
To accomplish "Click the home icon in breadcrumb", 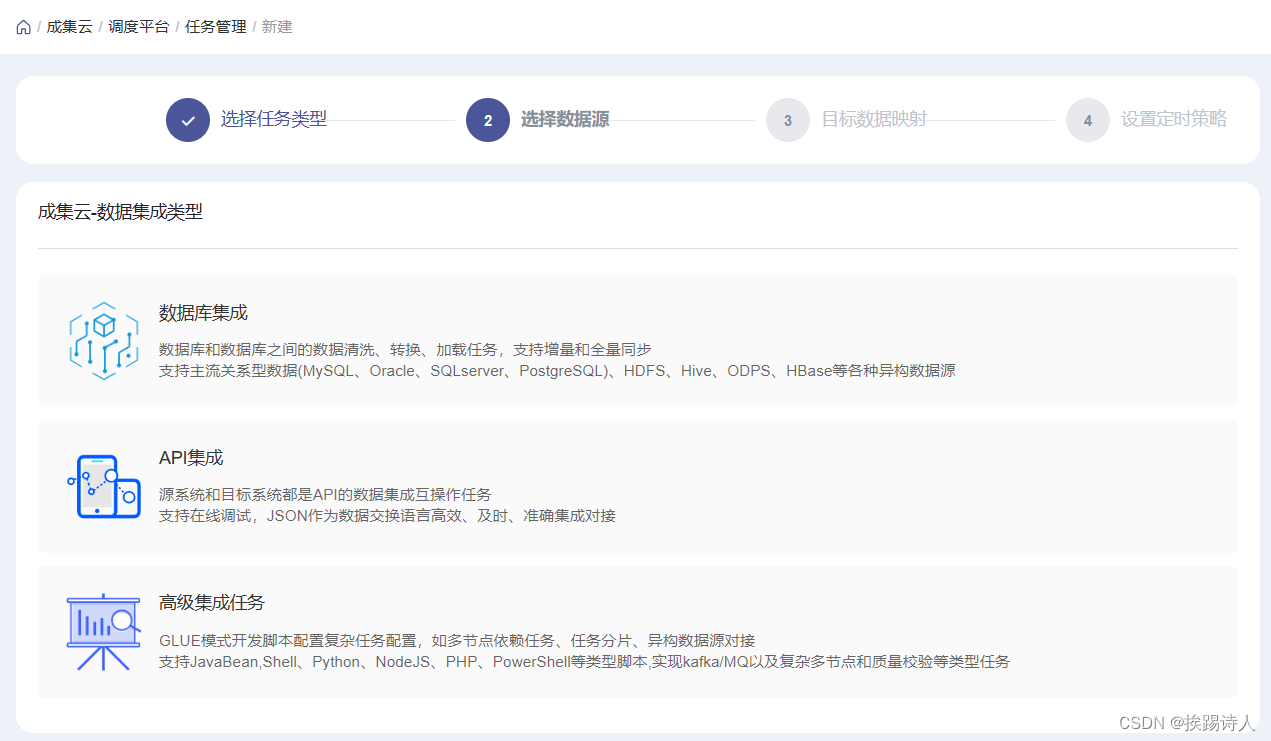I will tap(24, 27).
